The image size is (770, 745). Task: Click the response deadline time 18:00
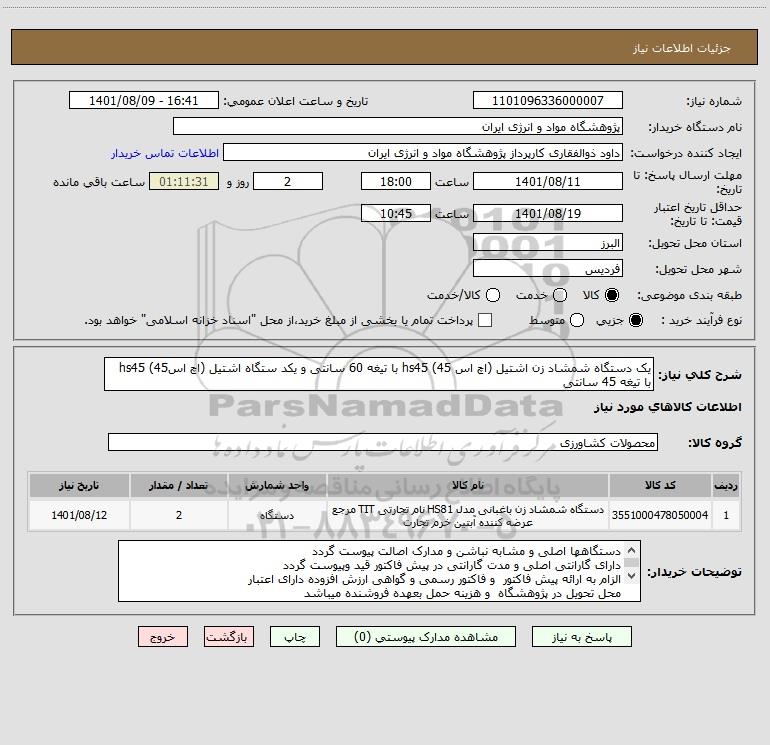[396, 181]
